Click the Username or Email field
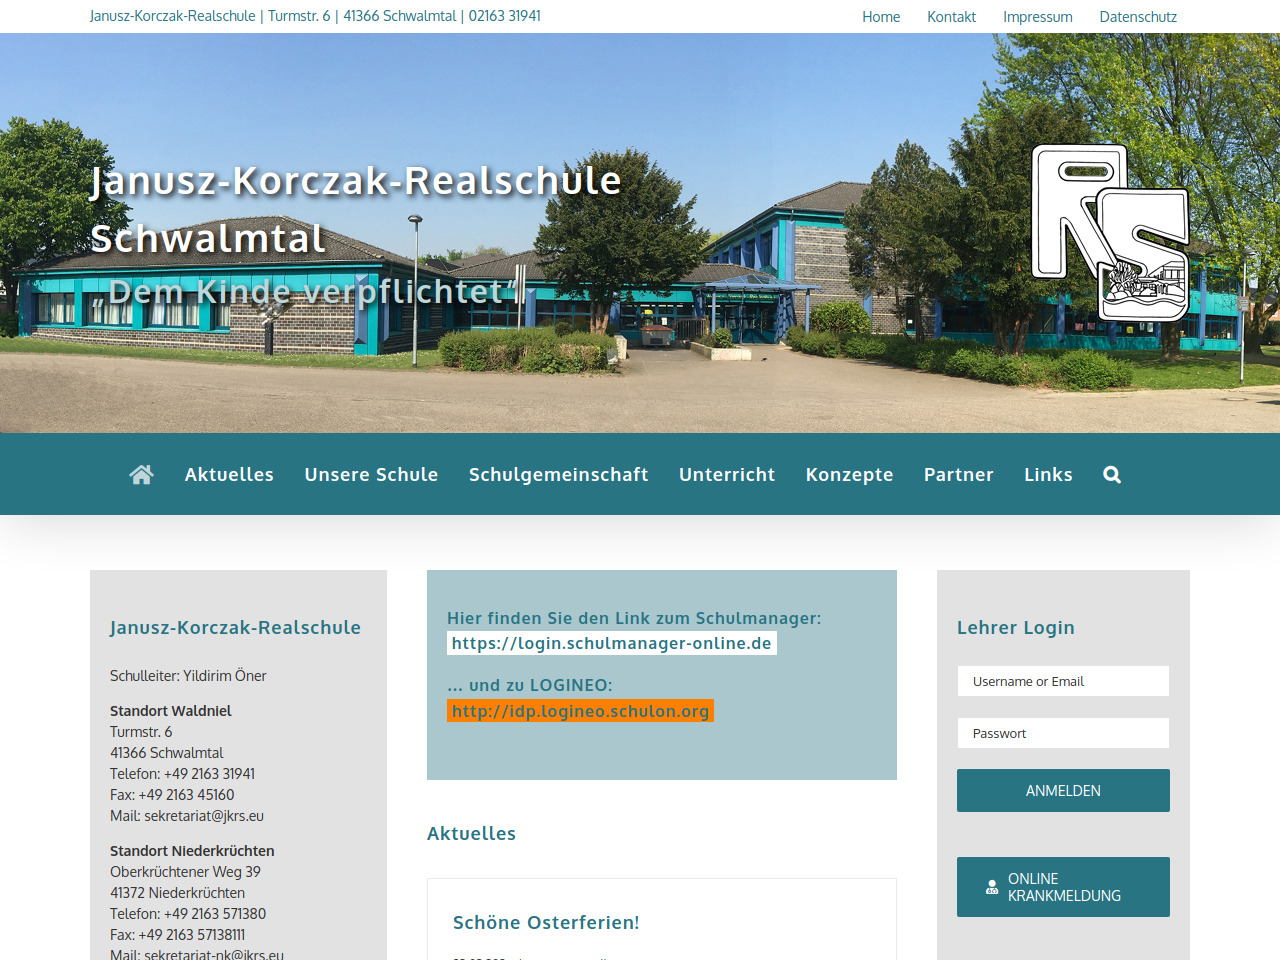This screenshot has width=1280, height=960. coord(1063,681)
